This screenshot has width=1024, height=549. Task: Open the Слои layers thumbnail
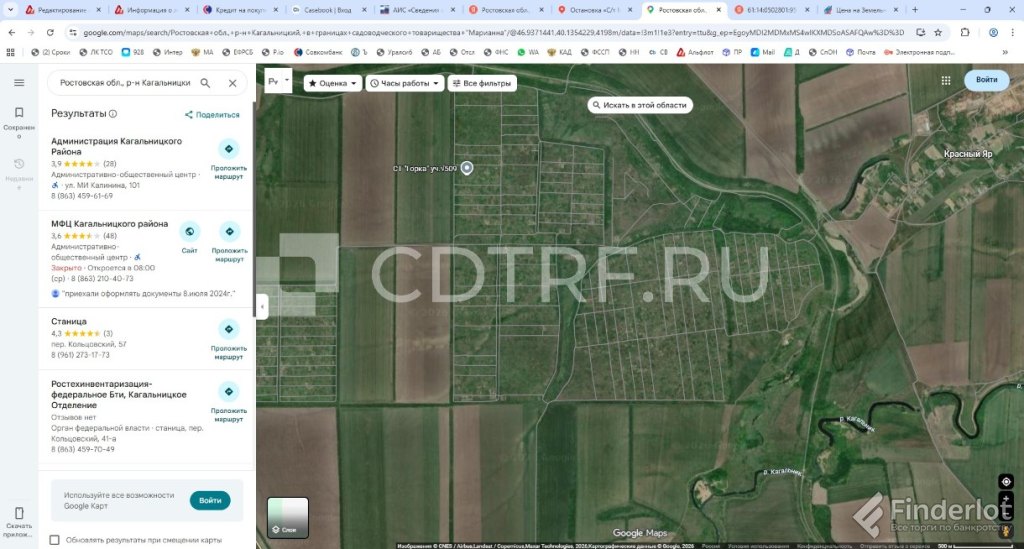point(288,517)
